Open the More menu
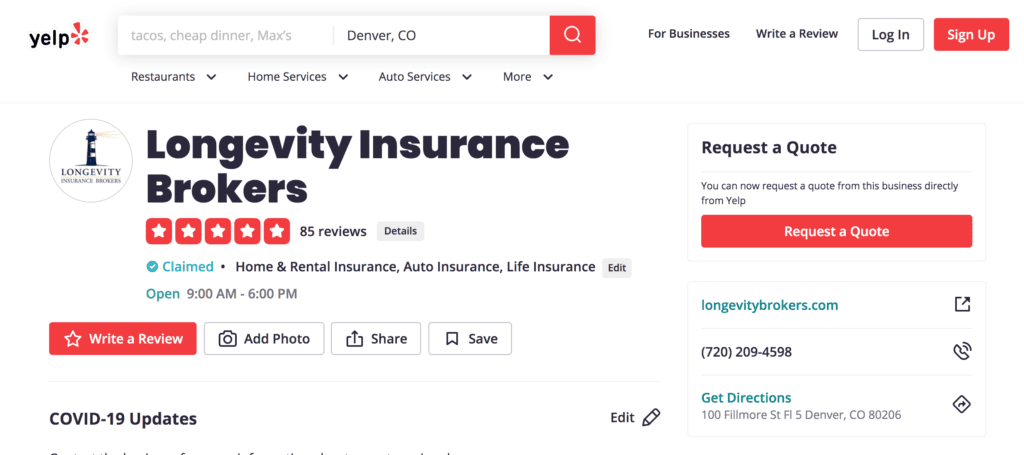 coord(528,77)
